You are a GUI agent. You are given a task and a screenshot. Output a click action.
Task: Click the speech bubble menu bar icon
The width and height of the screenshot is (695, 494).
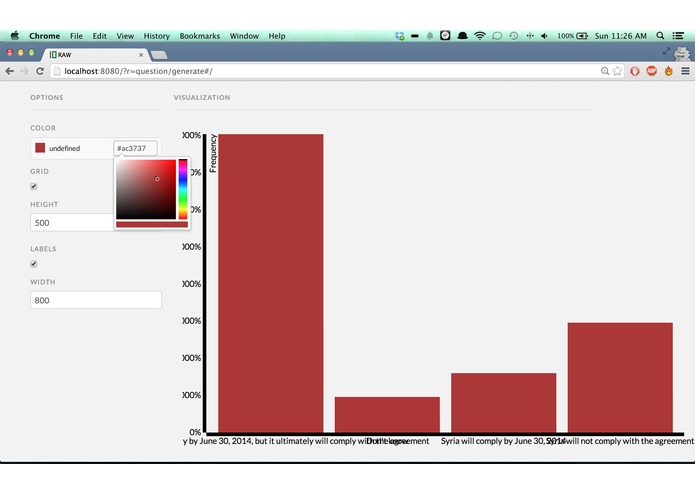[x=497, y=36]
